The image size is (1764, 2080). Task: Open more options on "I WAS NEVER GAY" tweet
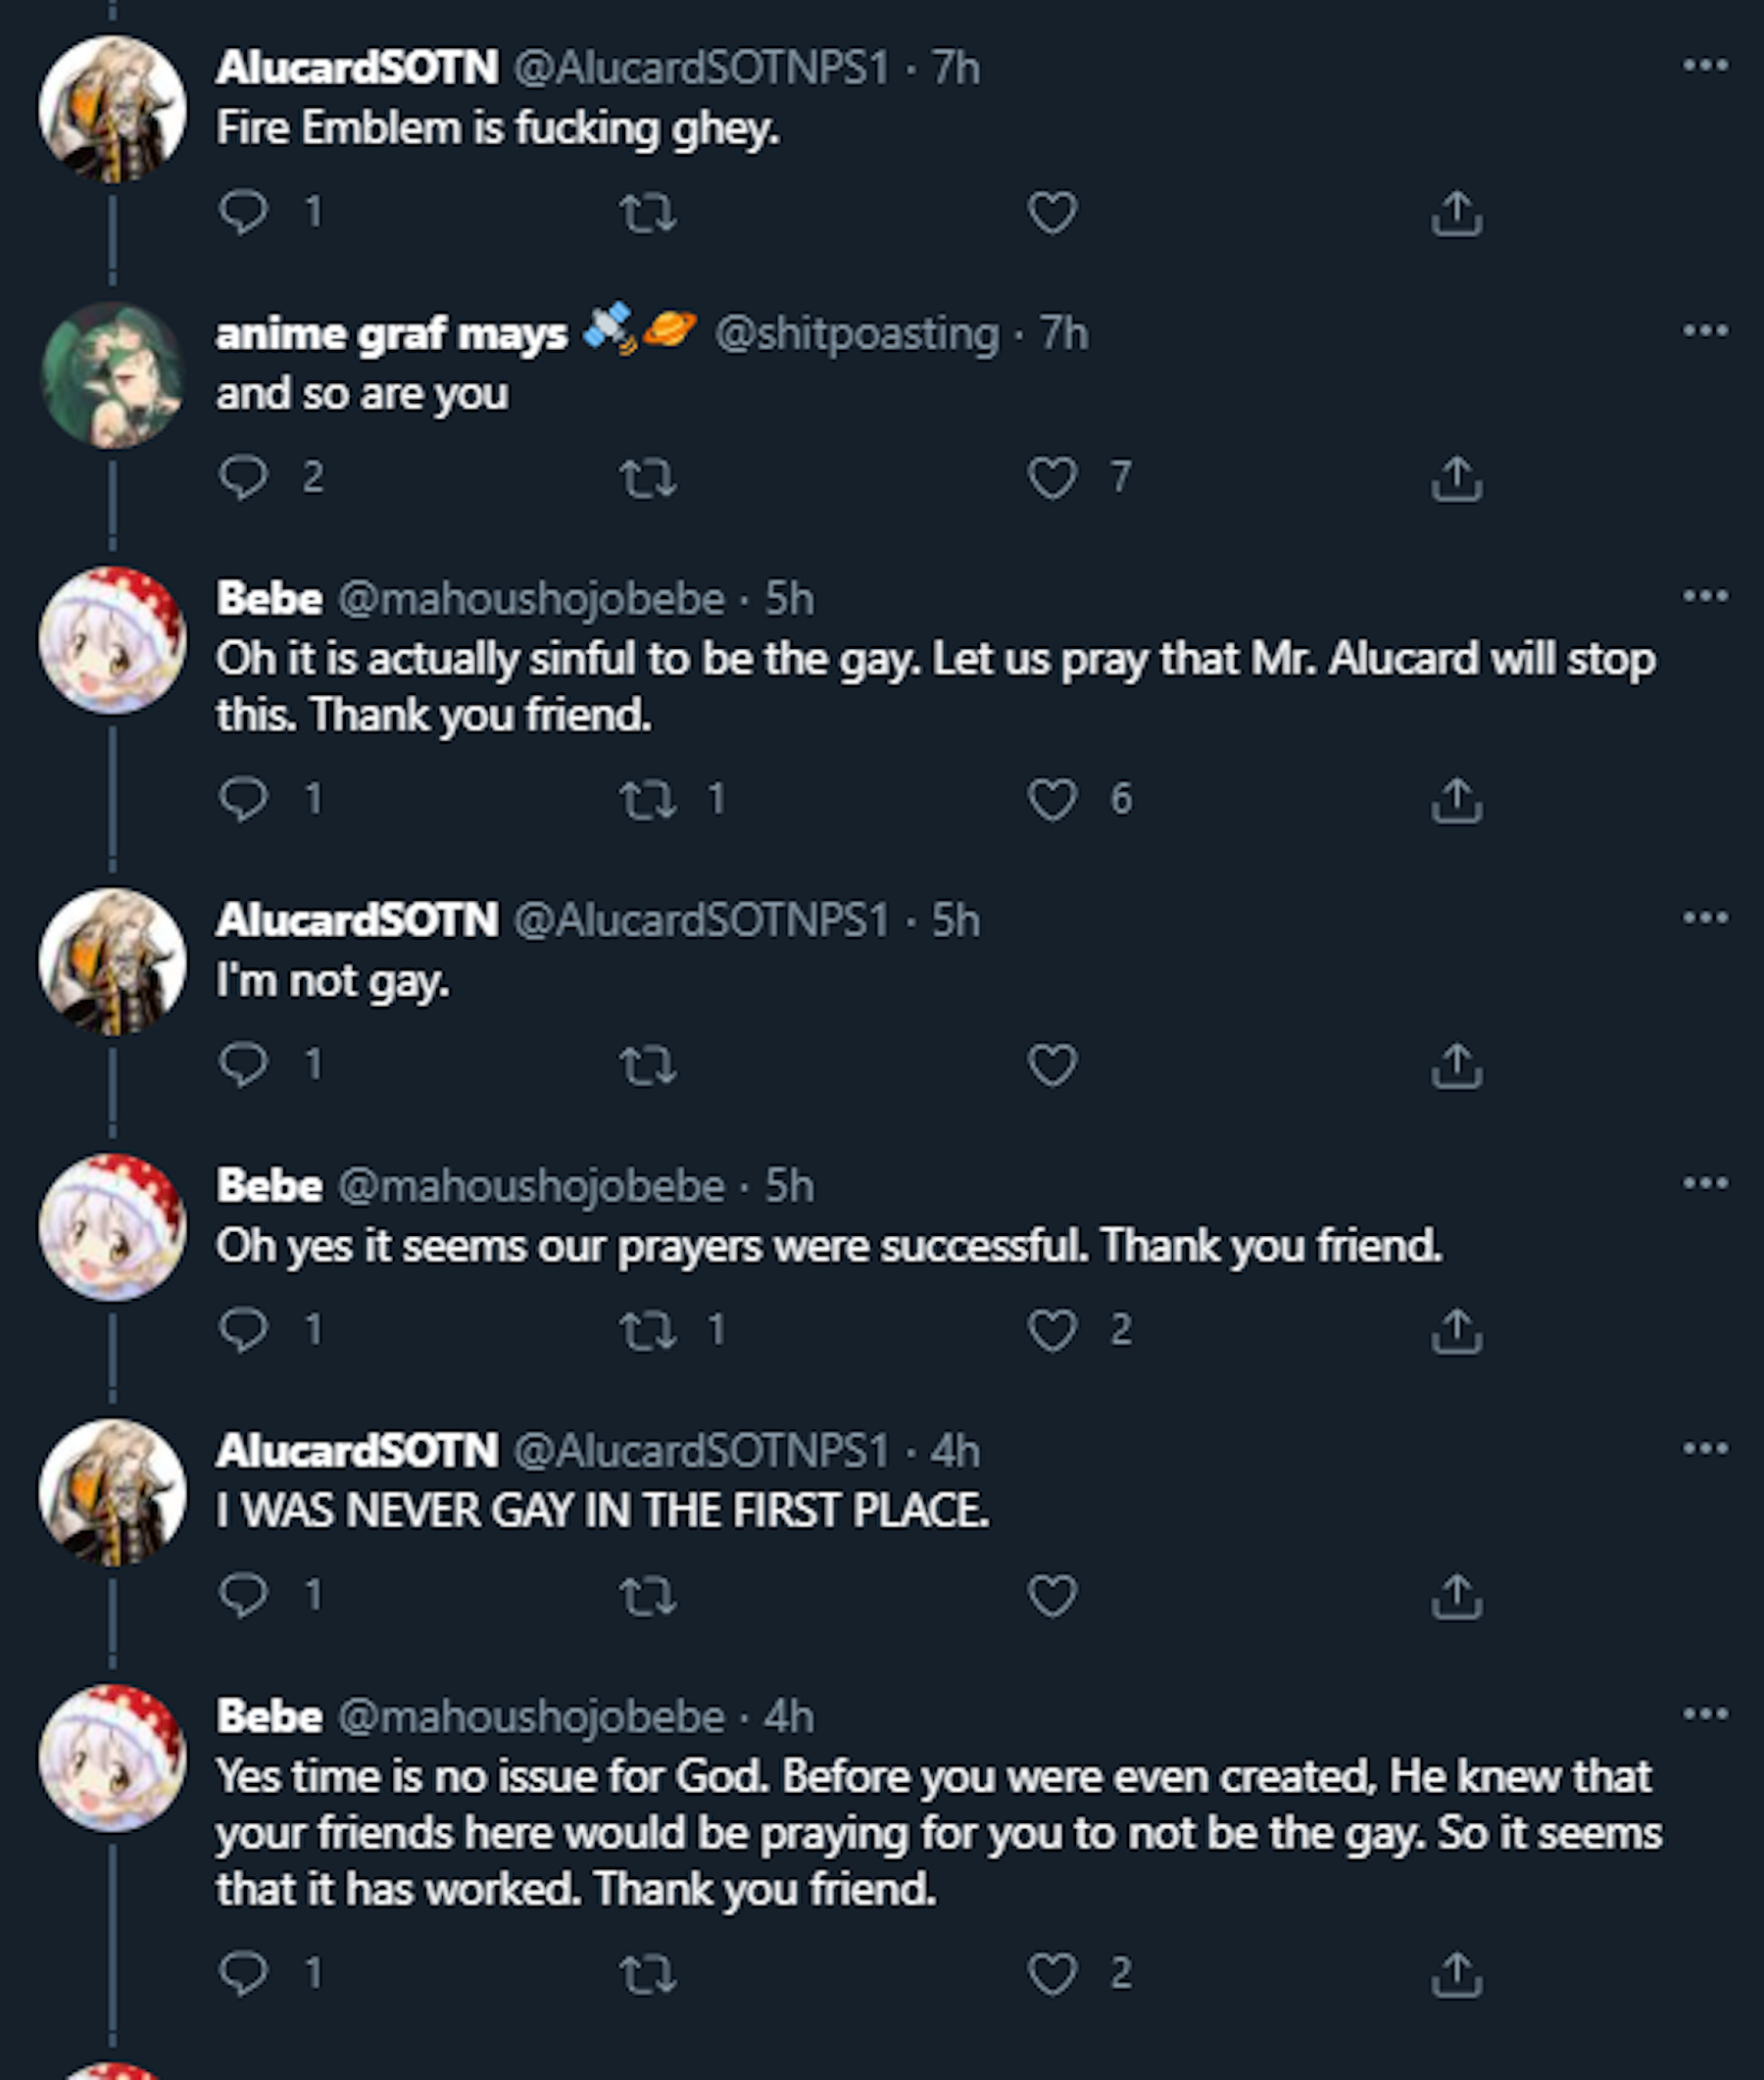click(x=1705, y=1449)
